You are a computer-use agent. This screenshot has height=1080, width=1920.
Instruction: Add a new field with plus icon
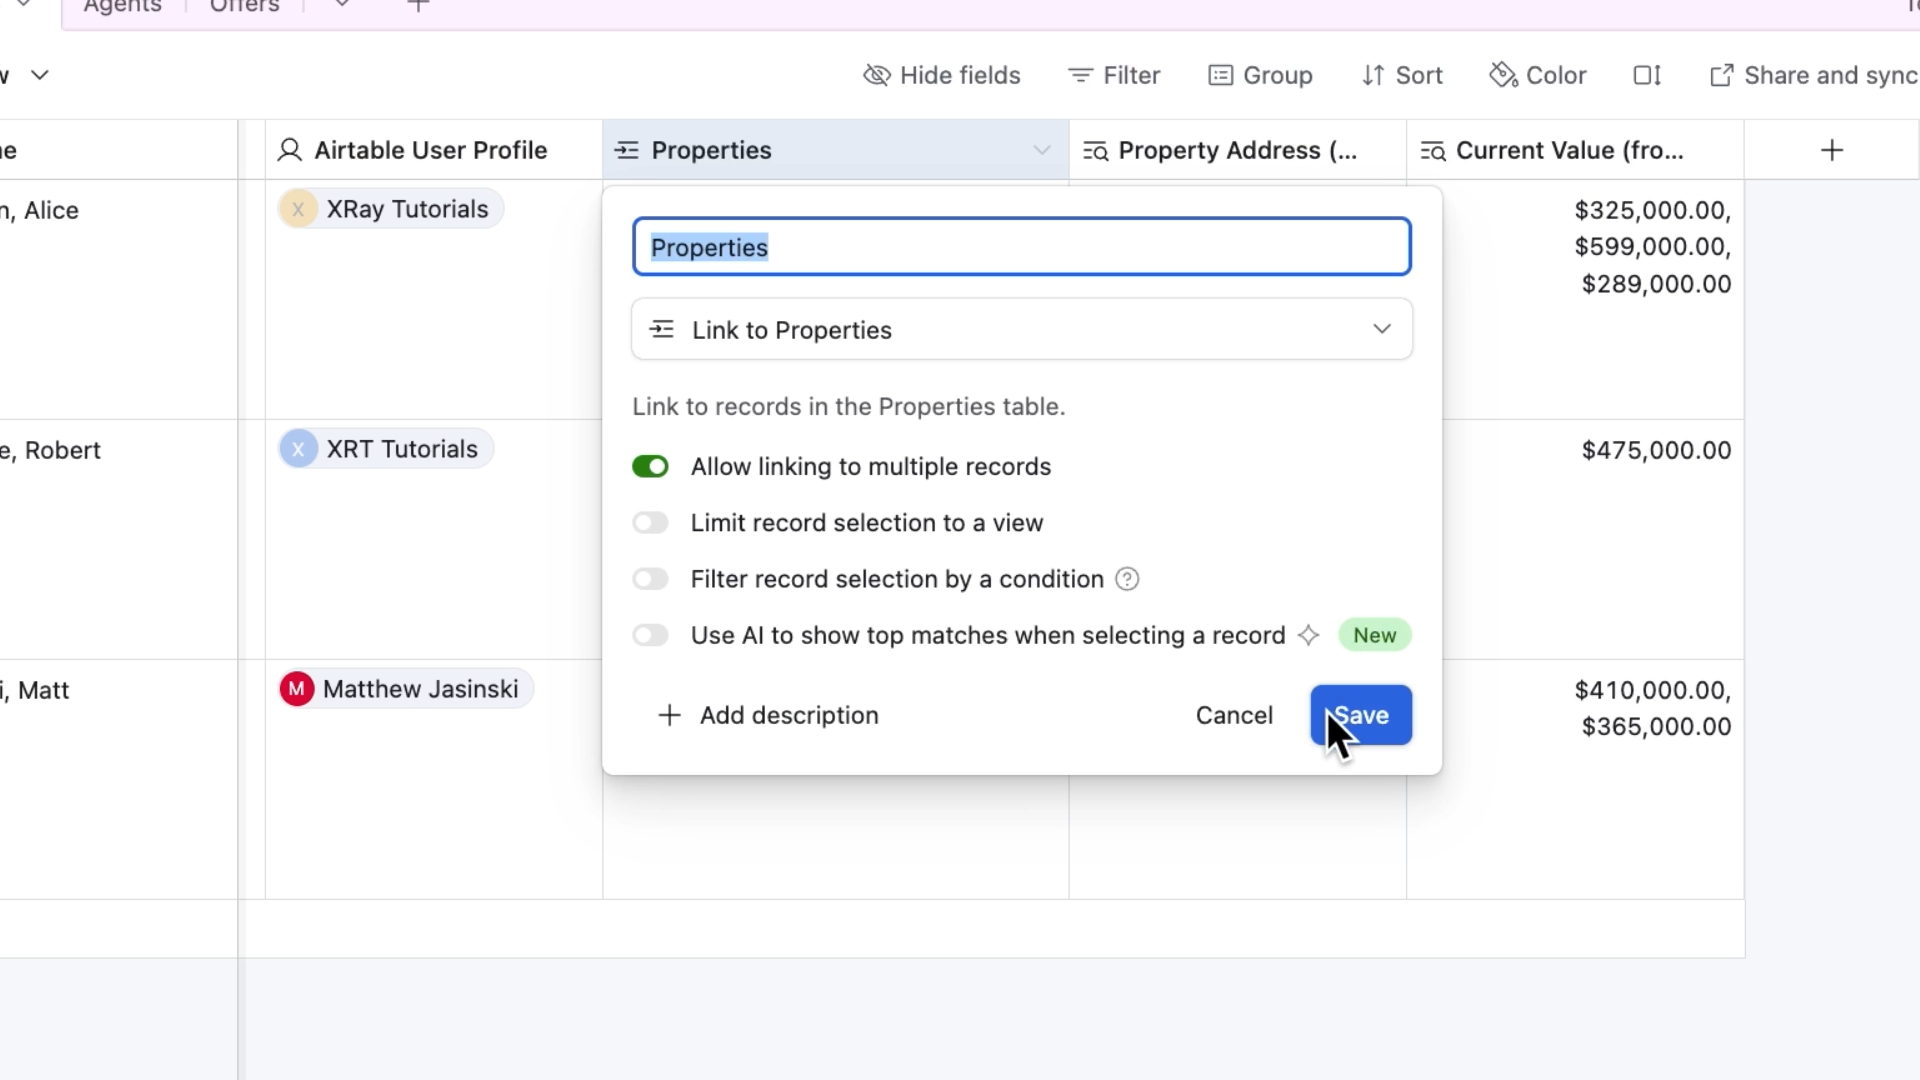tap(1832, 151)
